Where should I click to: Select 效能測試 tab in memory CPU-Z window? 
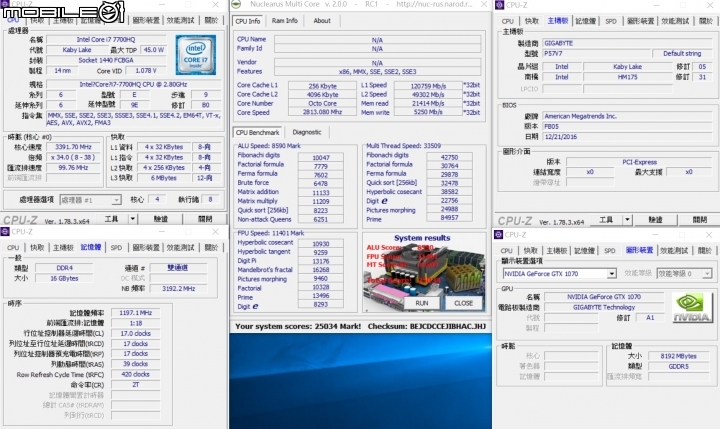(x=180, y=248)
